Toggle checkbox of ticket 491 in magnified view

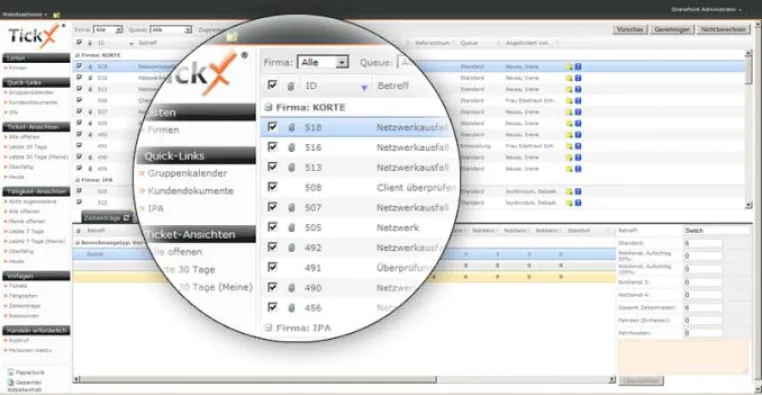click(272, 267)
